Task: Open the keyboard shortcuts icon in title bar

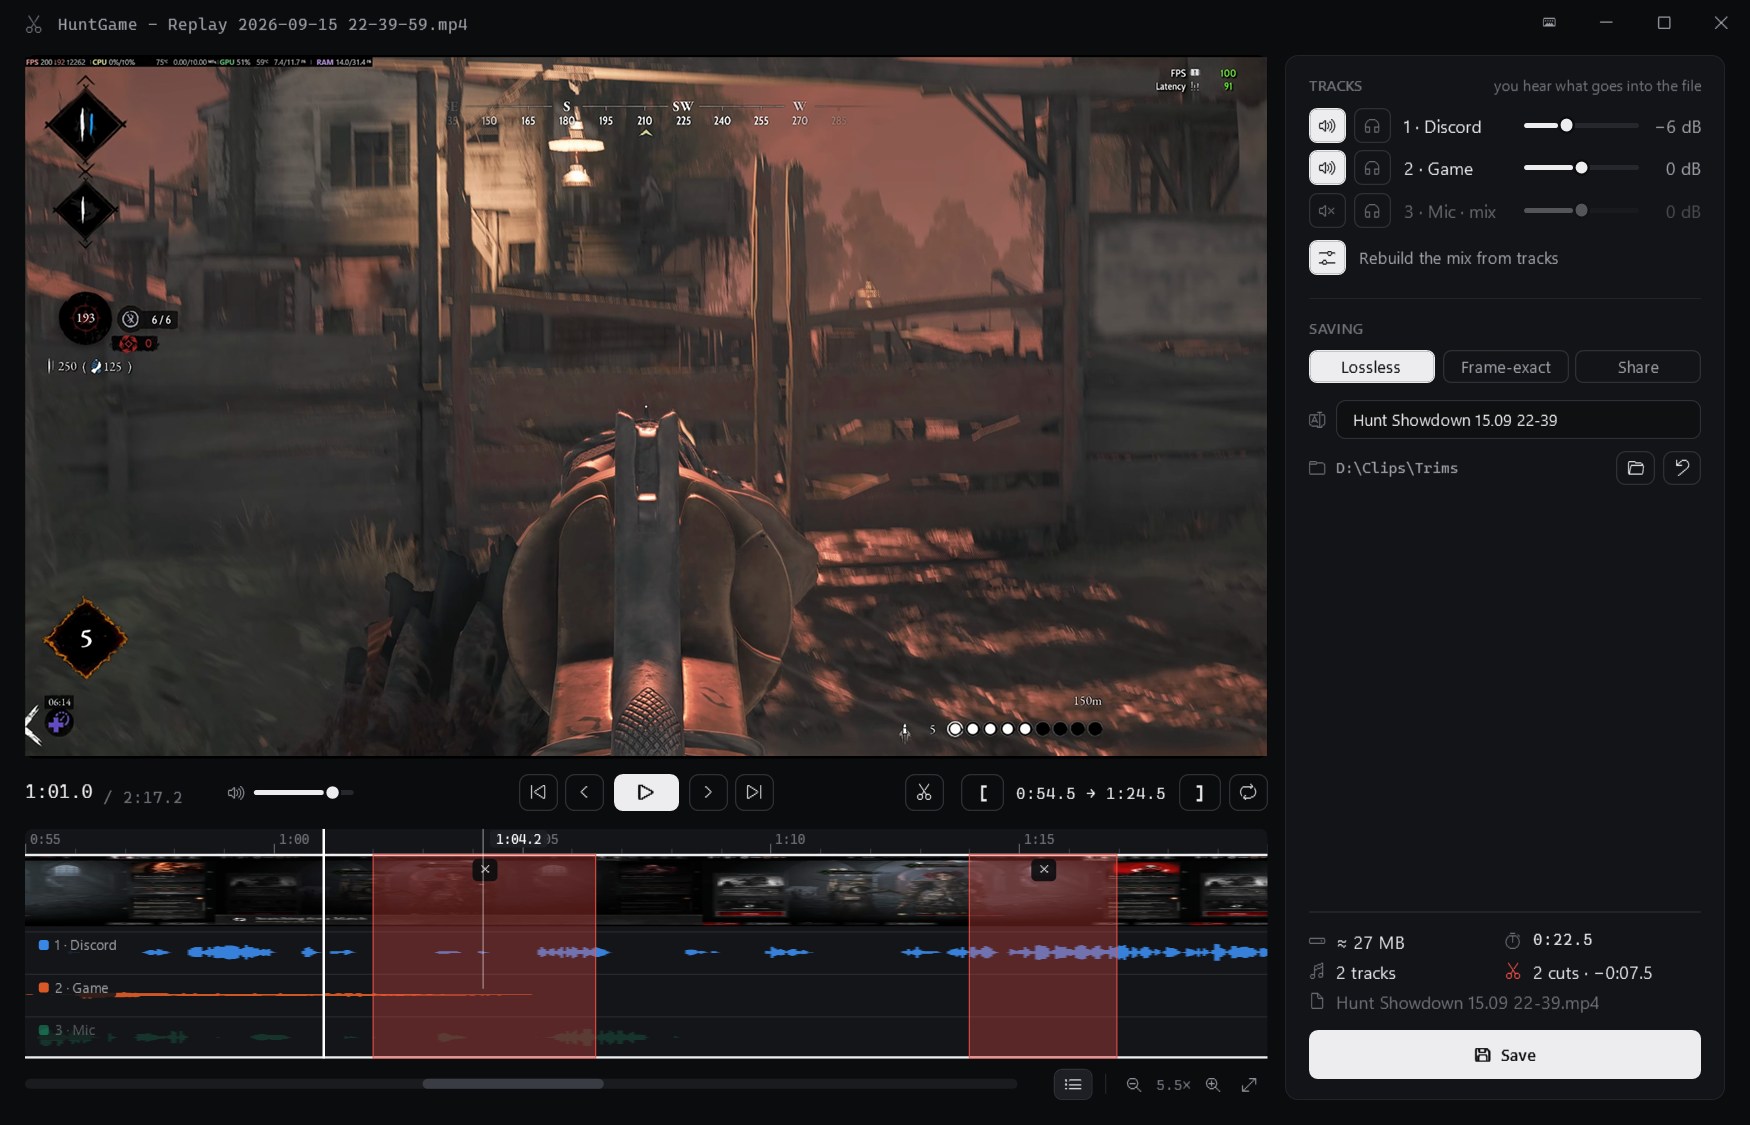Action: [1549, 22]
